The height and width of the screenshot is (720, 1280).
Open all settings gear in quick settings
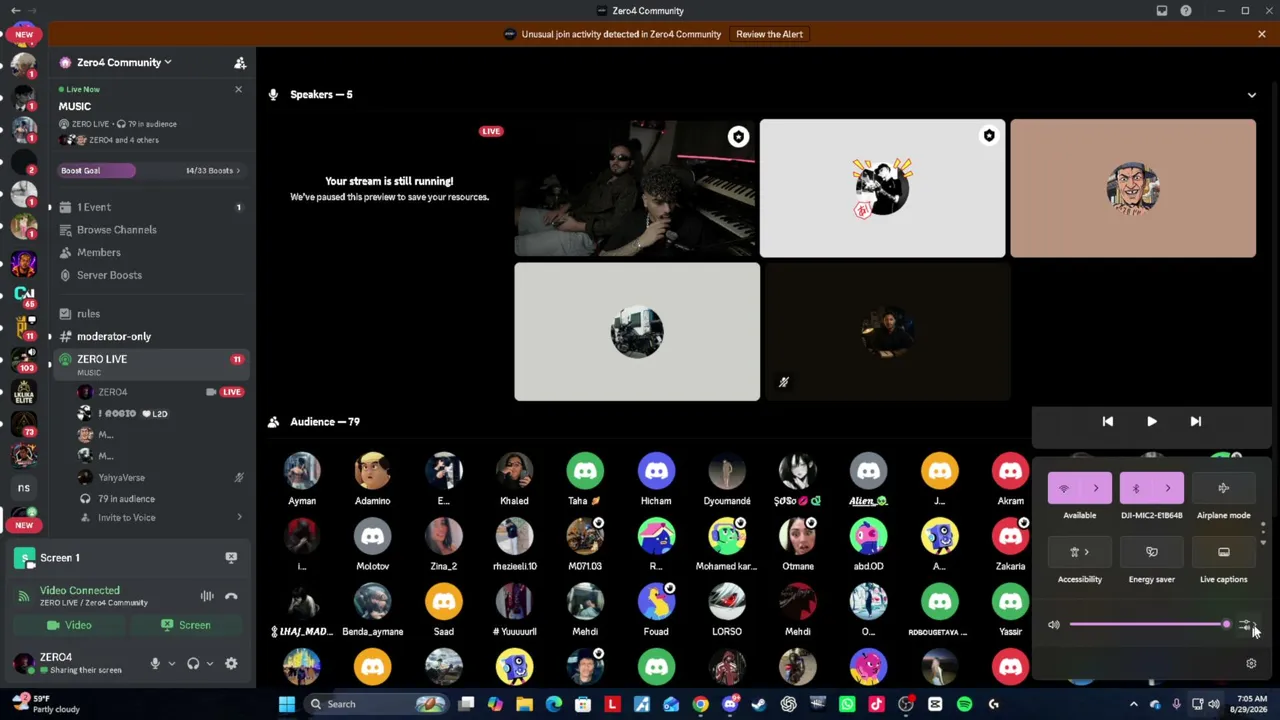pyautogui.click(x=1251, y=663)
